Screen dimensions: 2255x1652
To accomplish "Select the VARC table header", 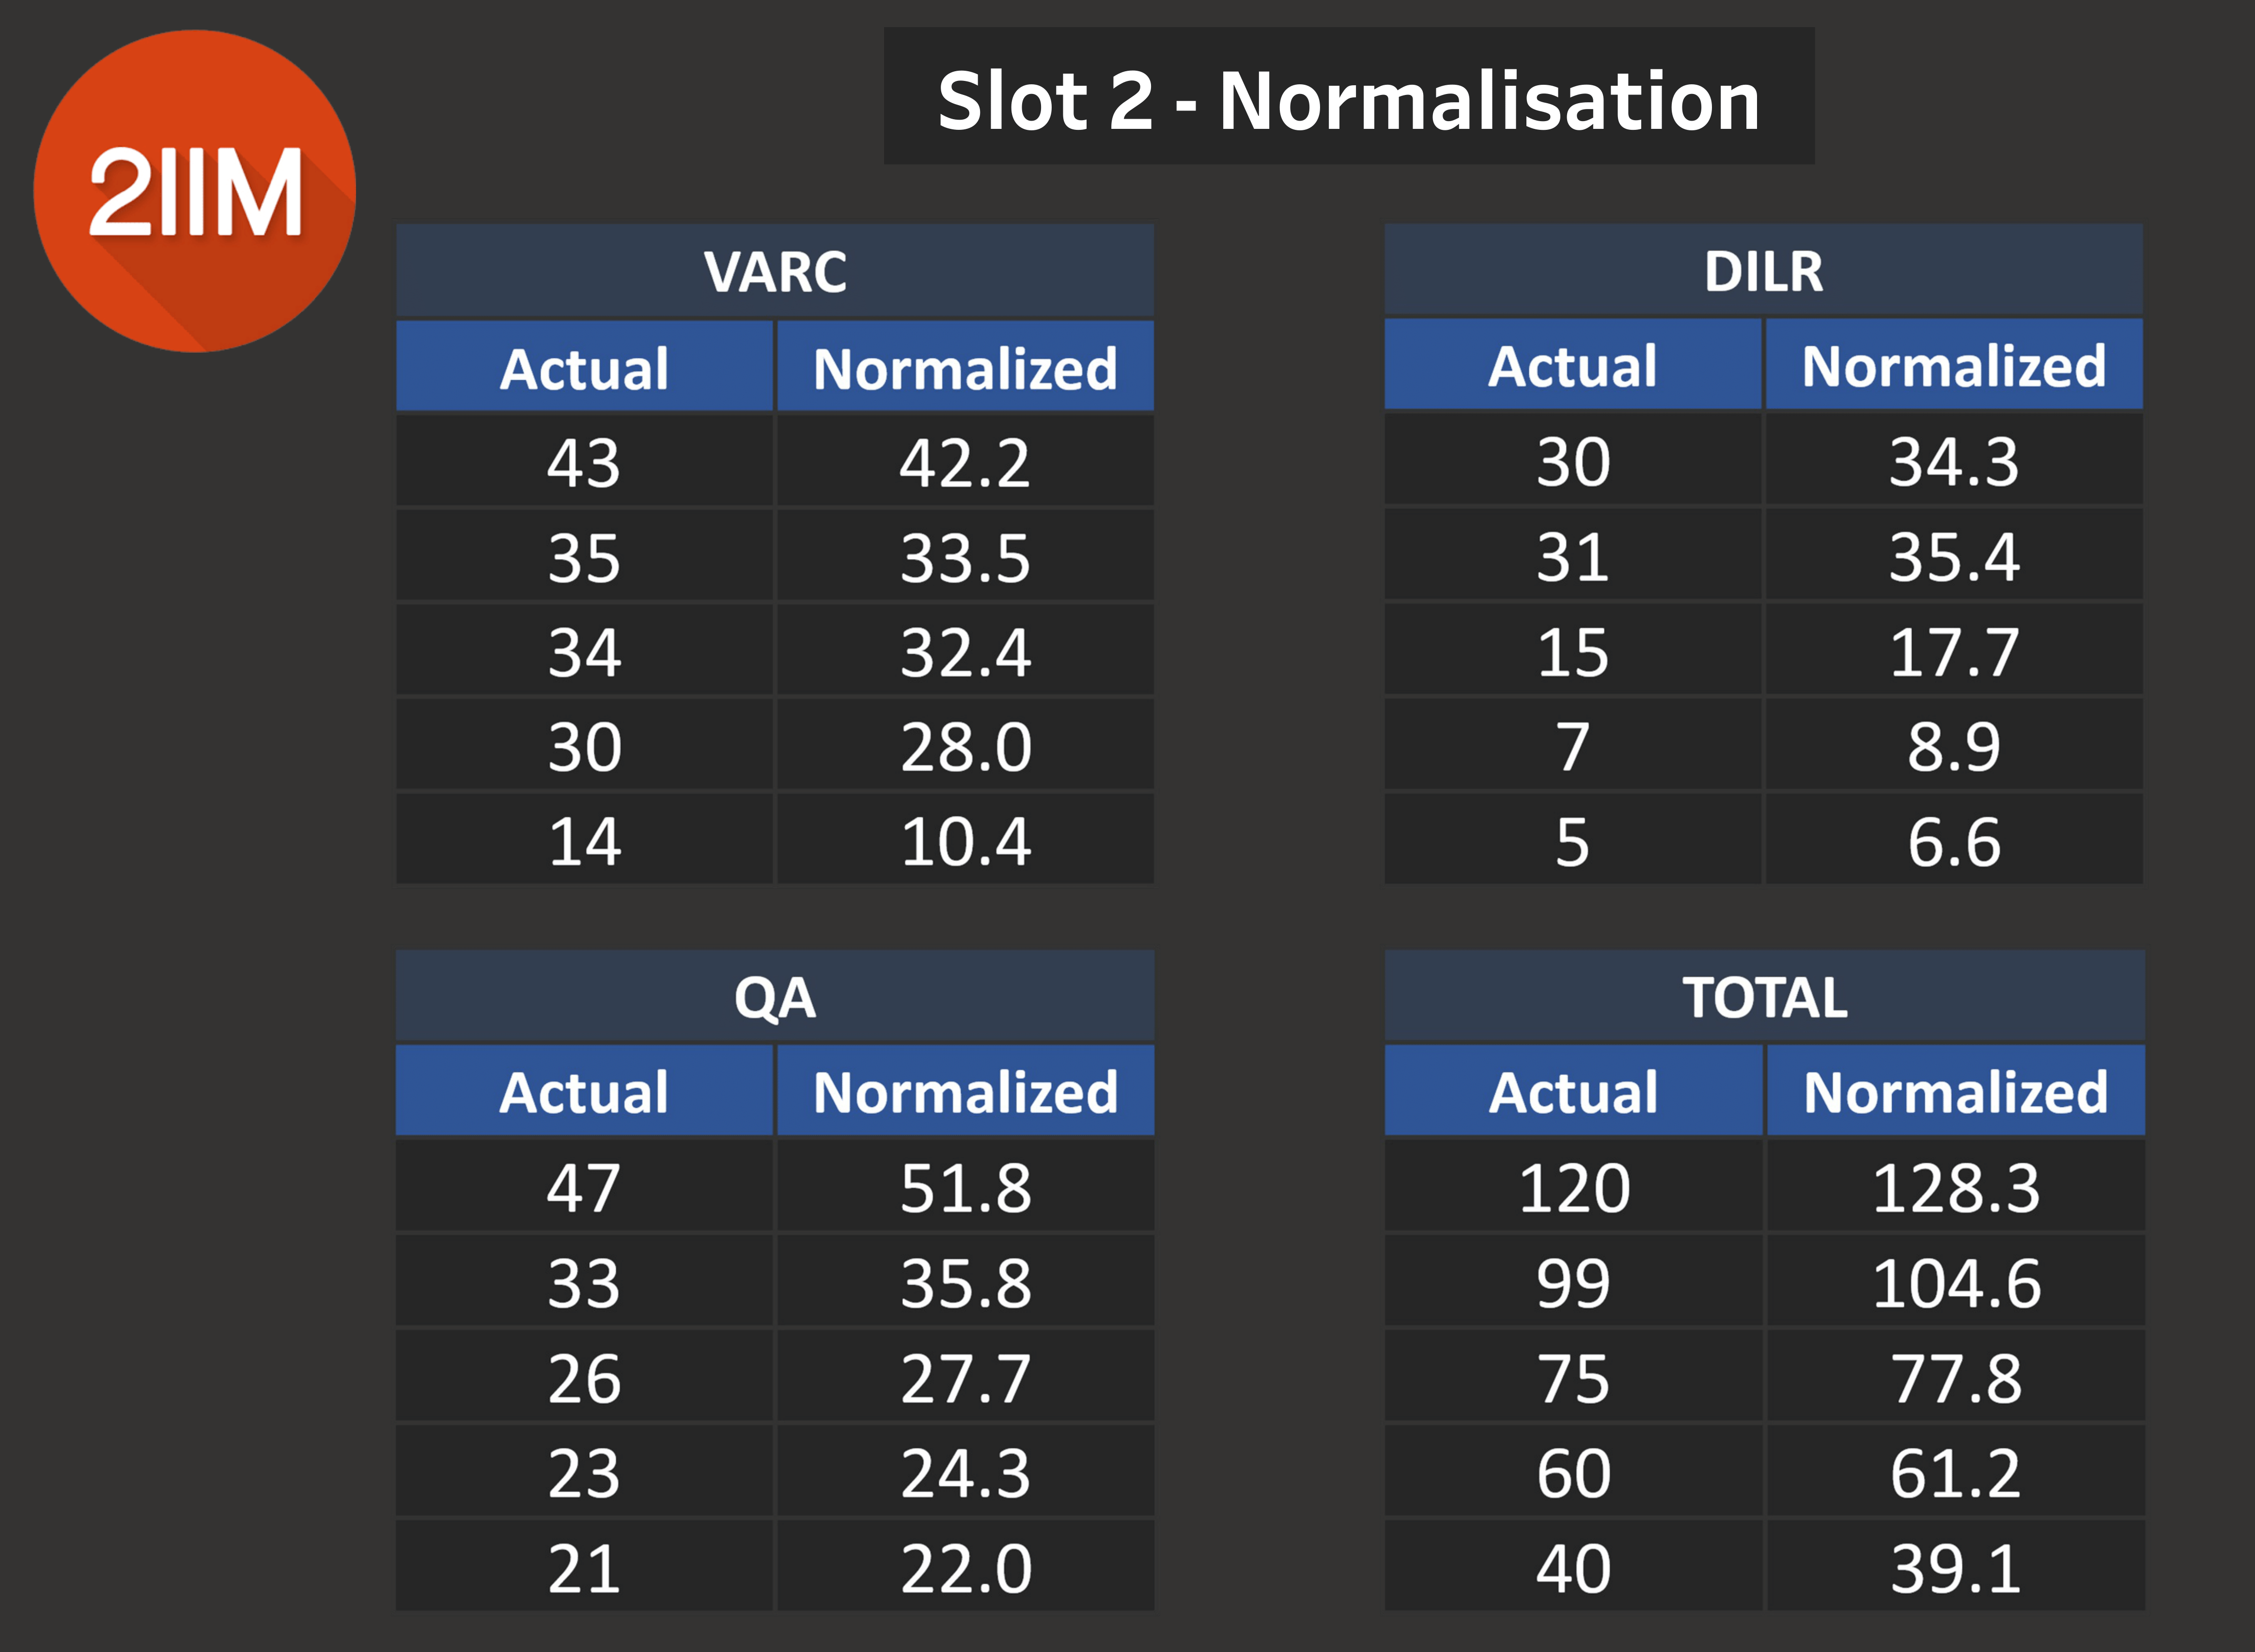I will point(775,271).
